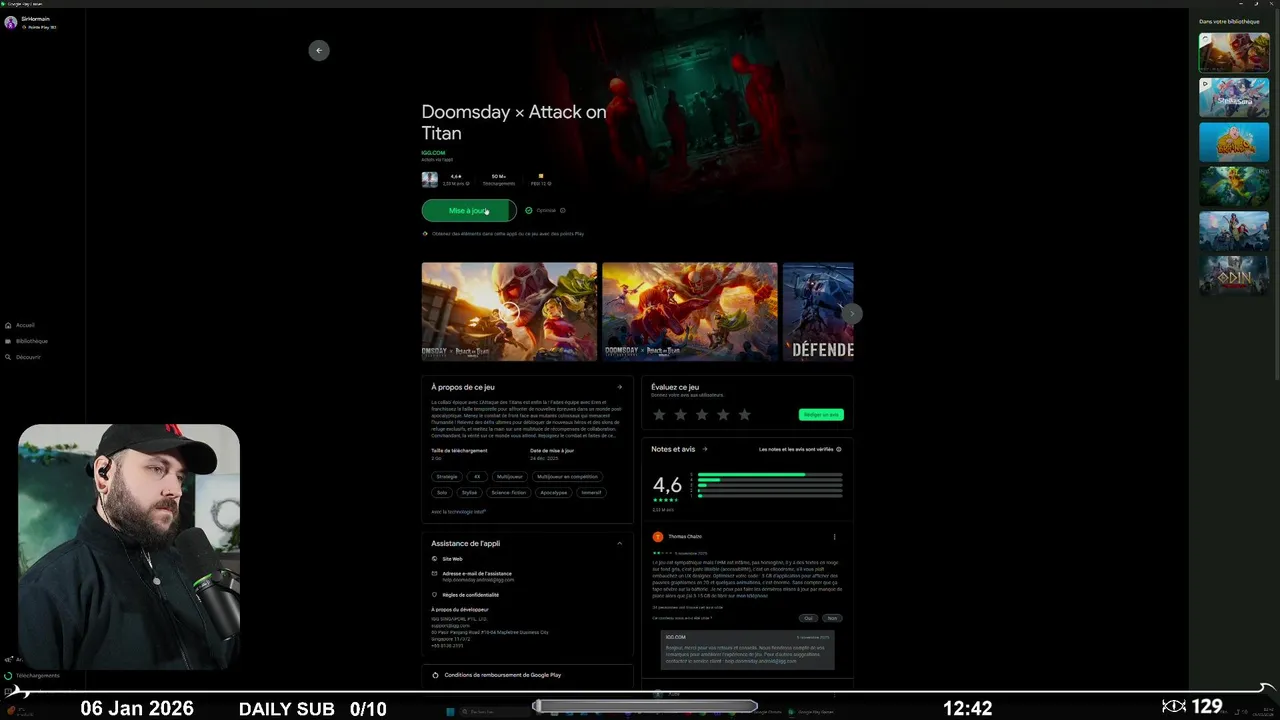This screenshot has width=1280, height=720.
Task: Click the taskbar search box
Action: (495, 712)
